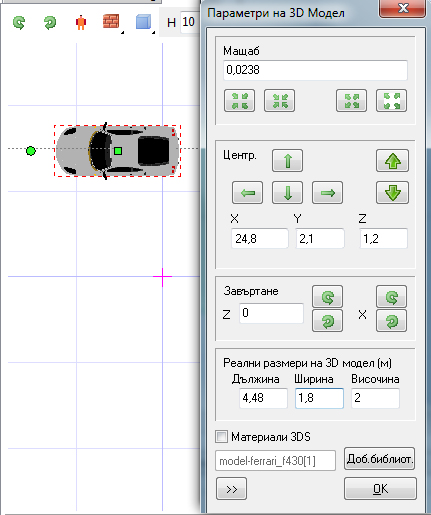Click the Y coordinate field 2,1
Screen dimensions: 431x515
[320, 238]
